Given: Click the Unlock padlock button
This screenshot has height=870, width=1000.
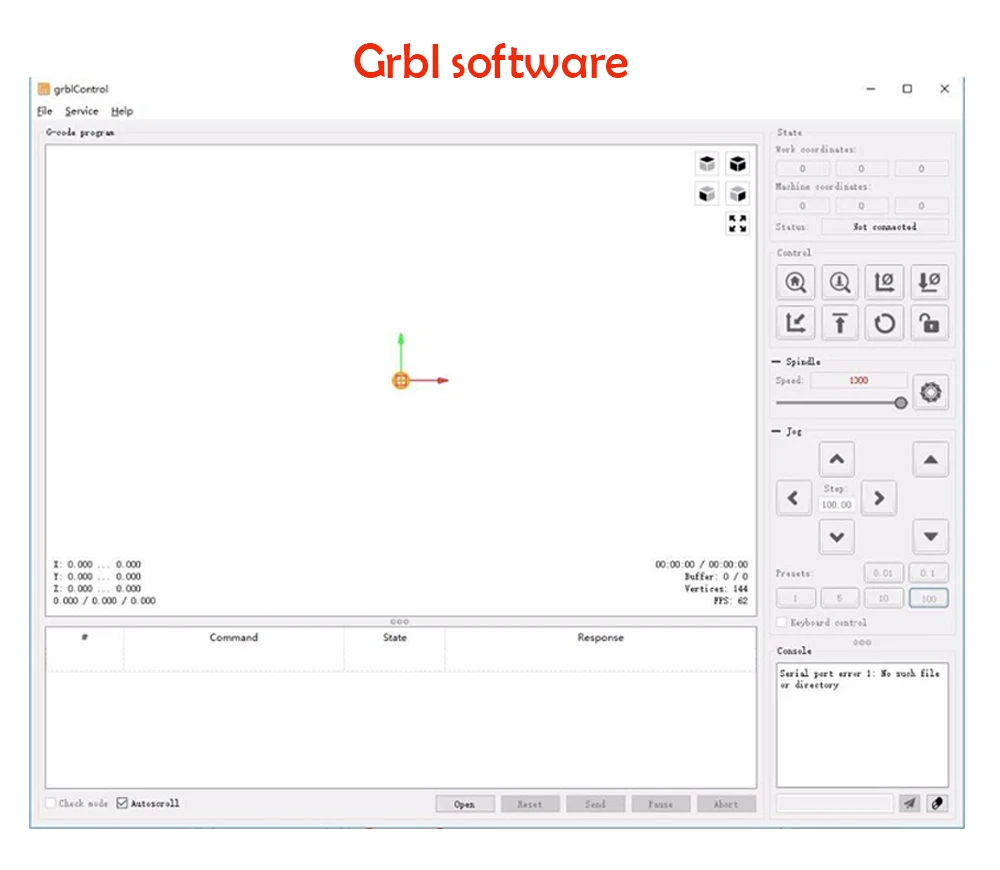Looking at the screenshot, I should click(929, 323).
